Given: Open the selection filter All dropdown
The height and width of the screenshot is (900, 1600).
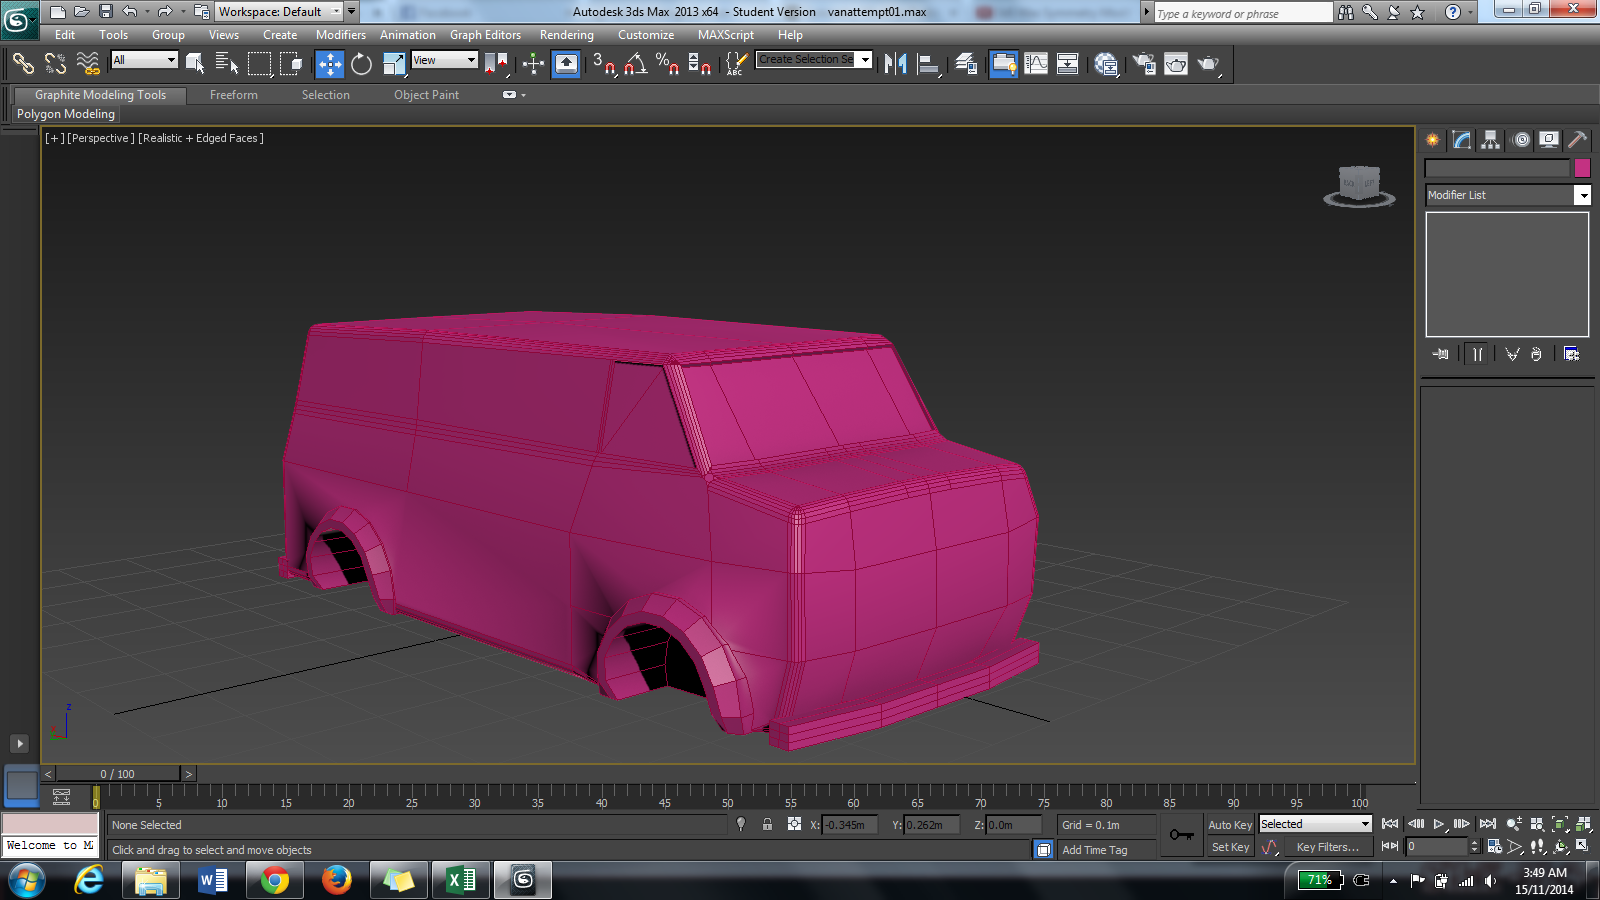Looking at the screenshot, I should pyautogui.click(x=144, y=60).
